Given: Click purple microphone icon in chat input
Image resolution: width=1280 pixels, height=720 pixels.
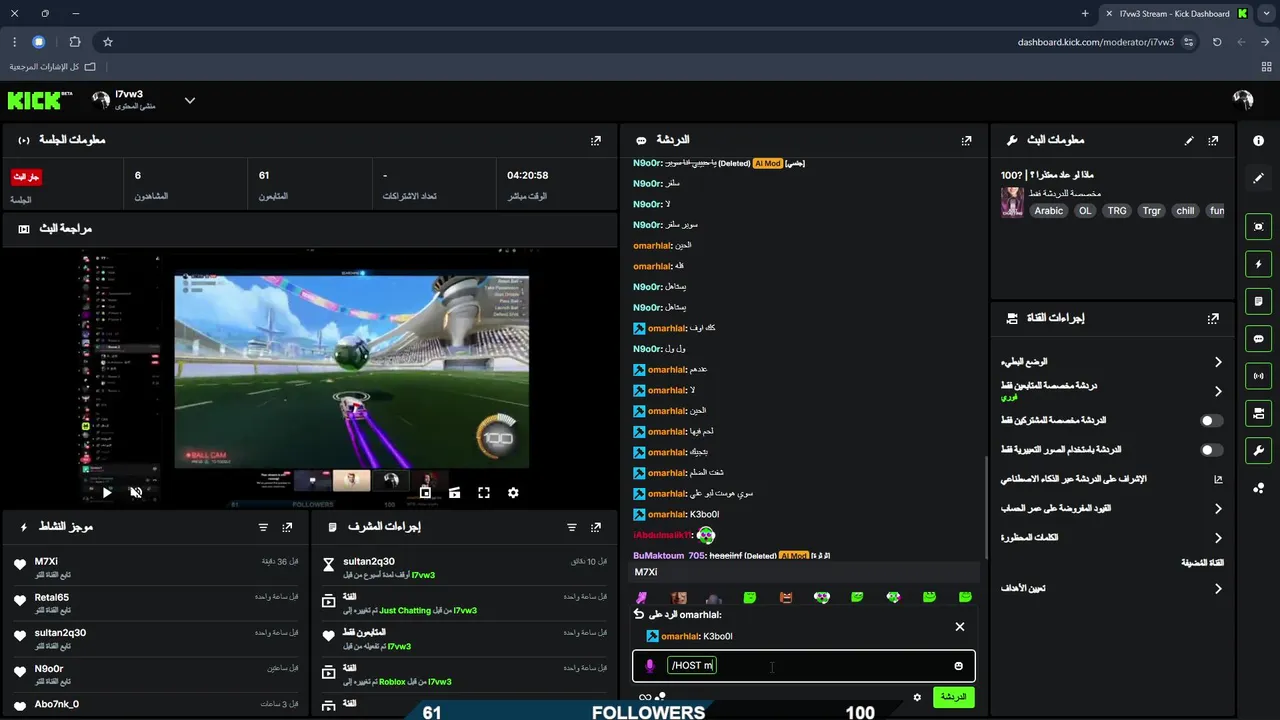Looking at the screenshot, I should (x=649, y=666).
